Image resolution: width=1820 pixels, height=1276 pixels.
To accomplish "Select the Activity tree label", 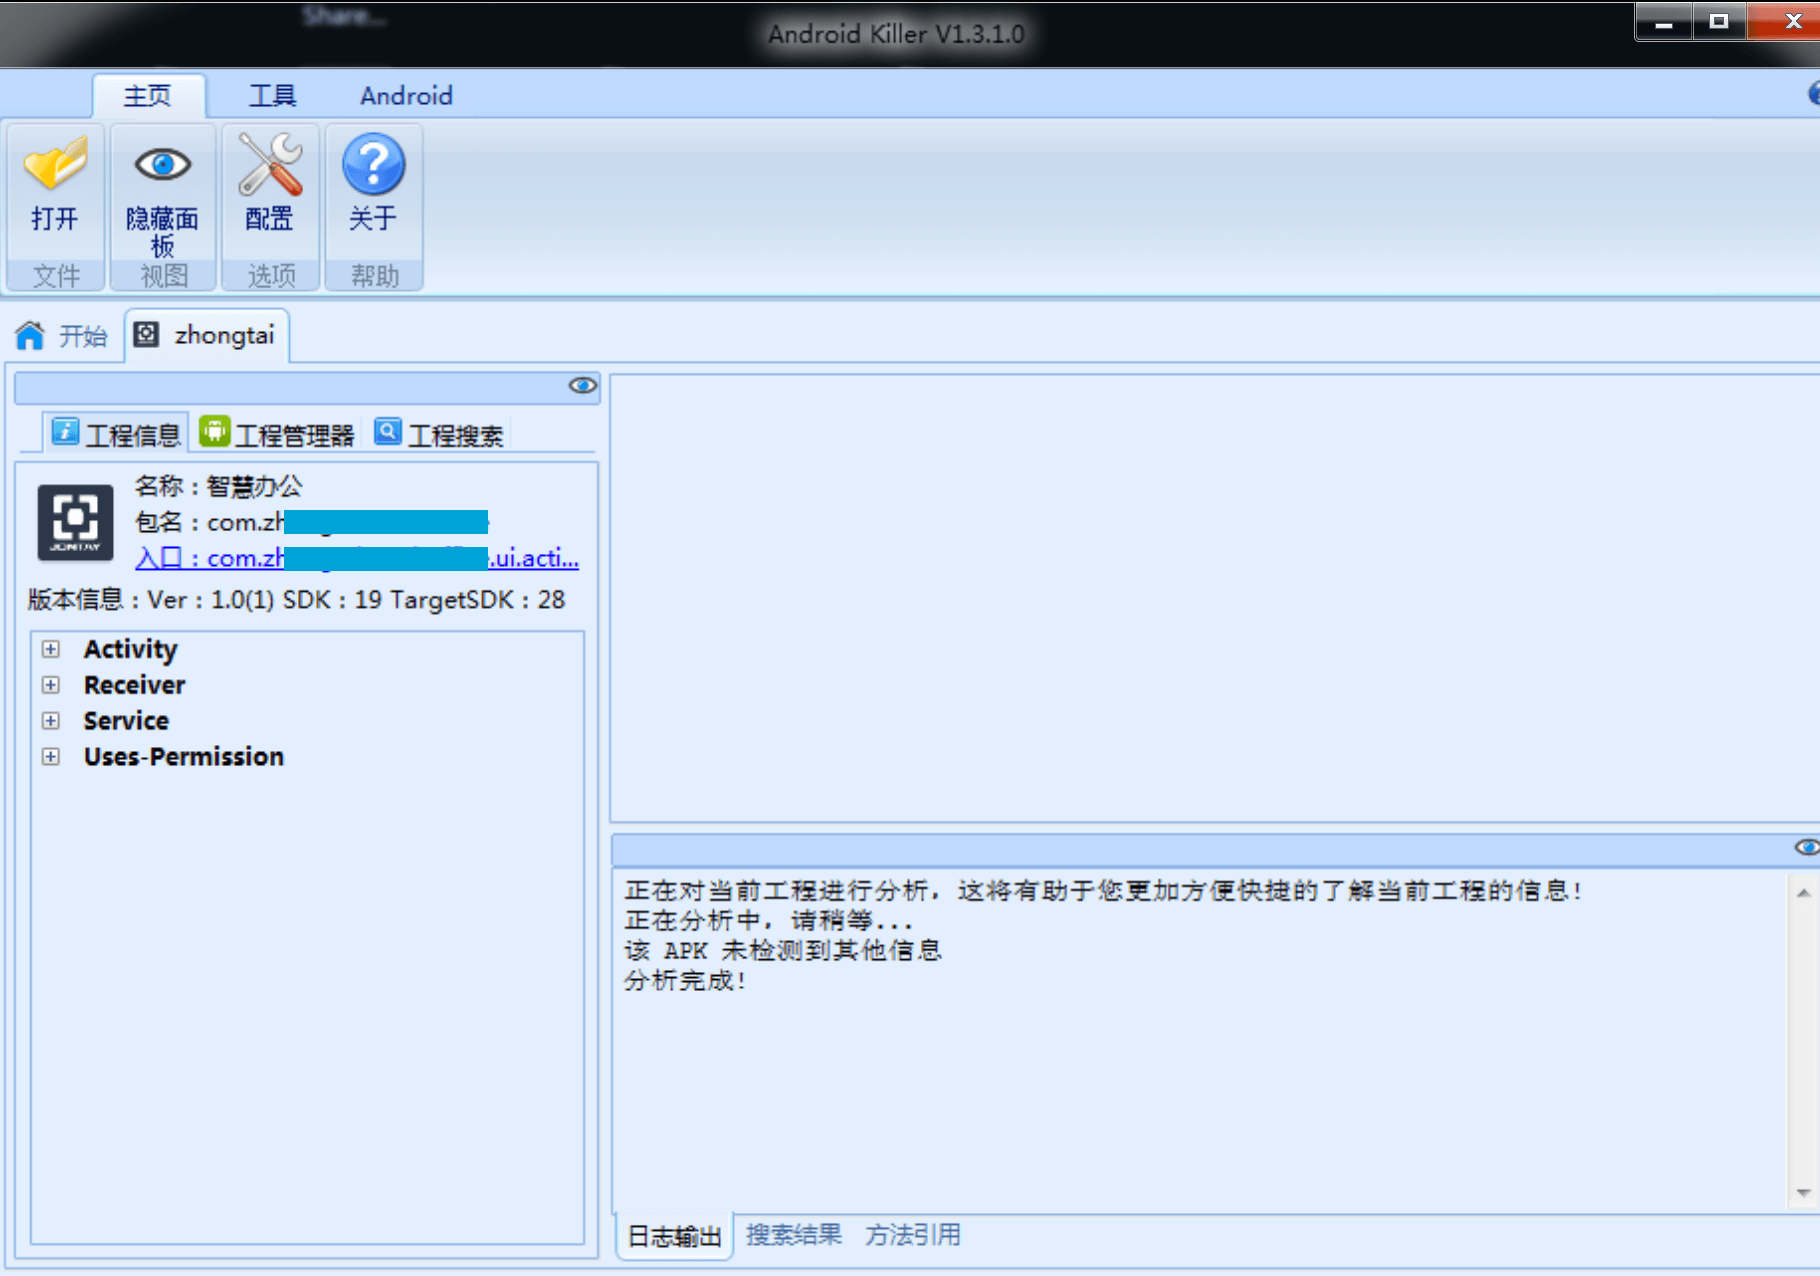I will pos(130,650).
